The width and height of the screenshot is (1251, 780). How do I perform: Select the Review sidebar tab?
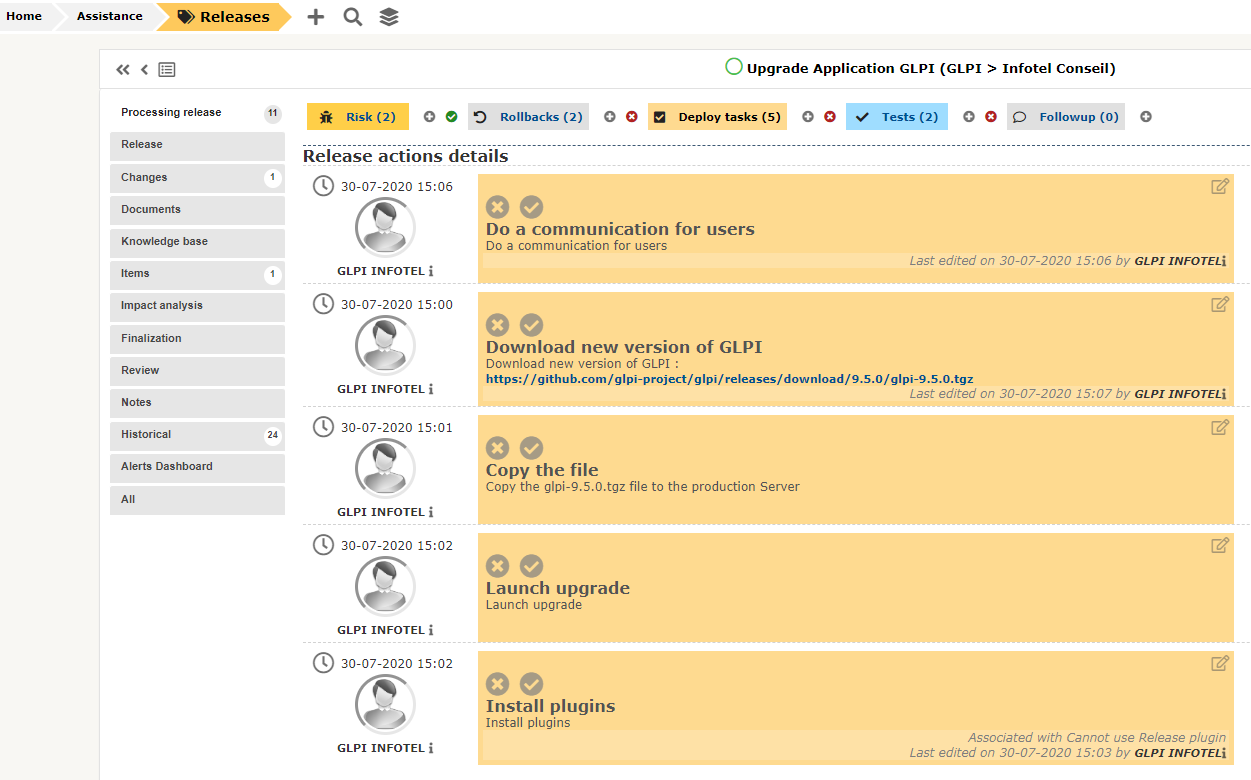197,371
